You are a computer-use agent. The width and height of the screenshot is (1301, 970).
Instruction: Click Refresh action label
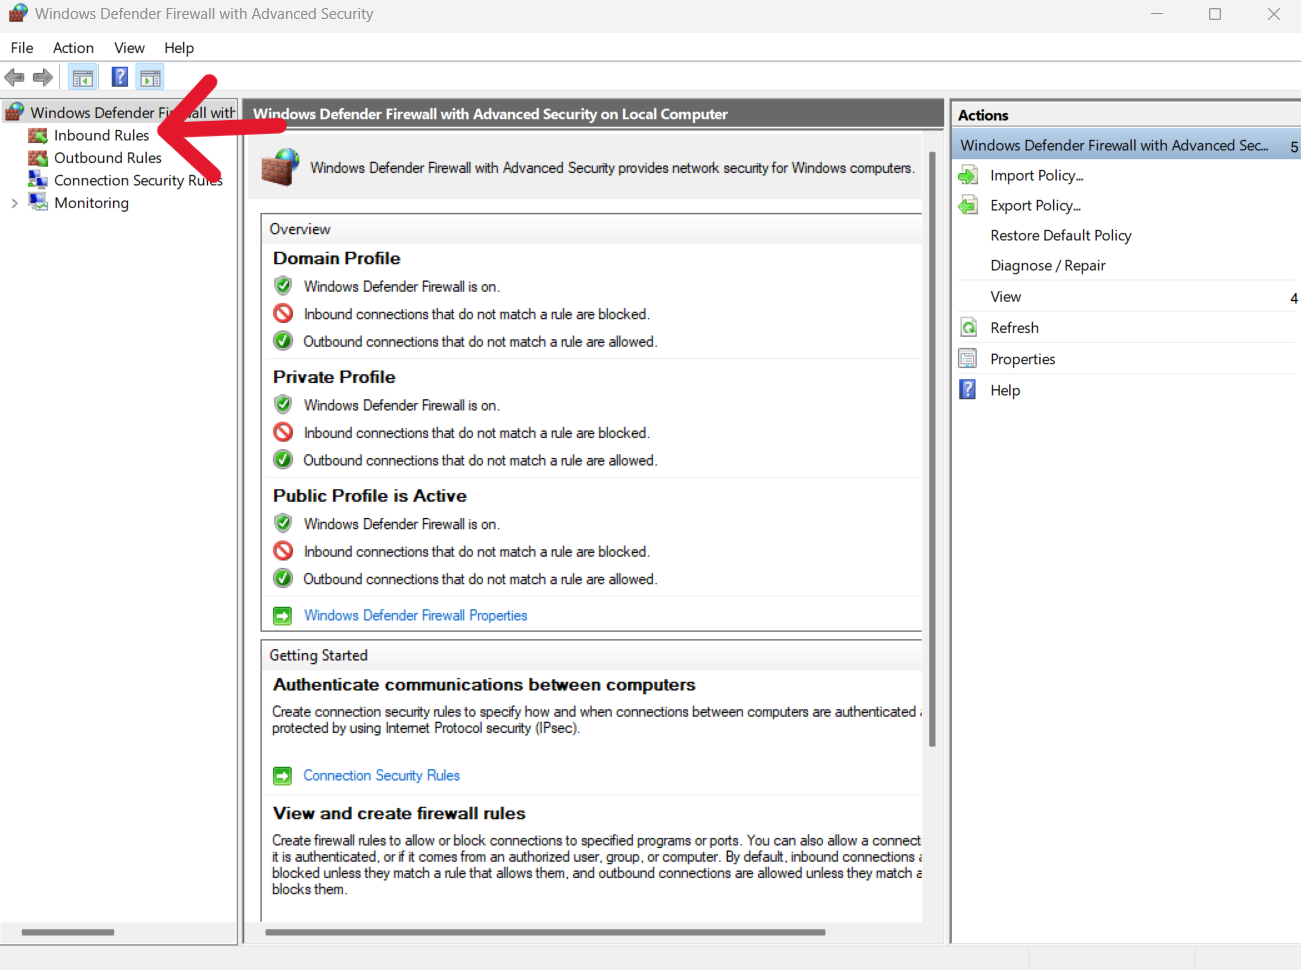tap(1015, 328)
